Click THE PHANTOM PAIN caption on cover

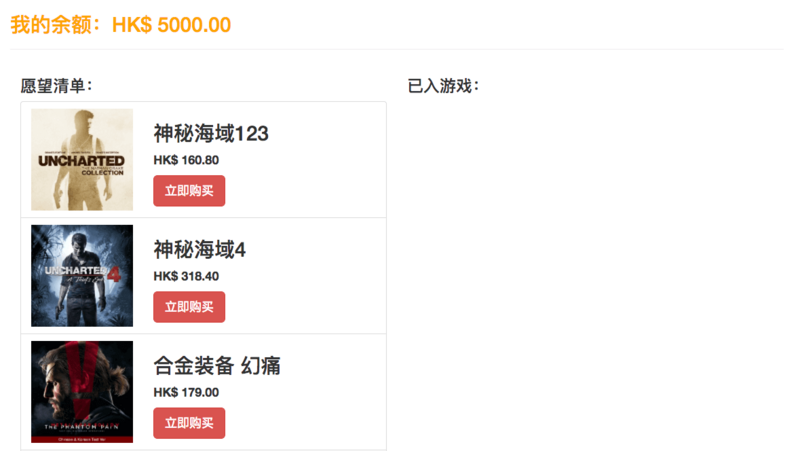pos(82,427)
